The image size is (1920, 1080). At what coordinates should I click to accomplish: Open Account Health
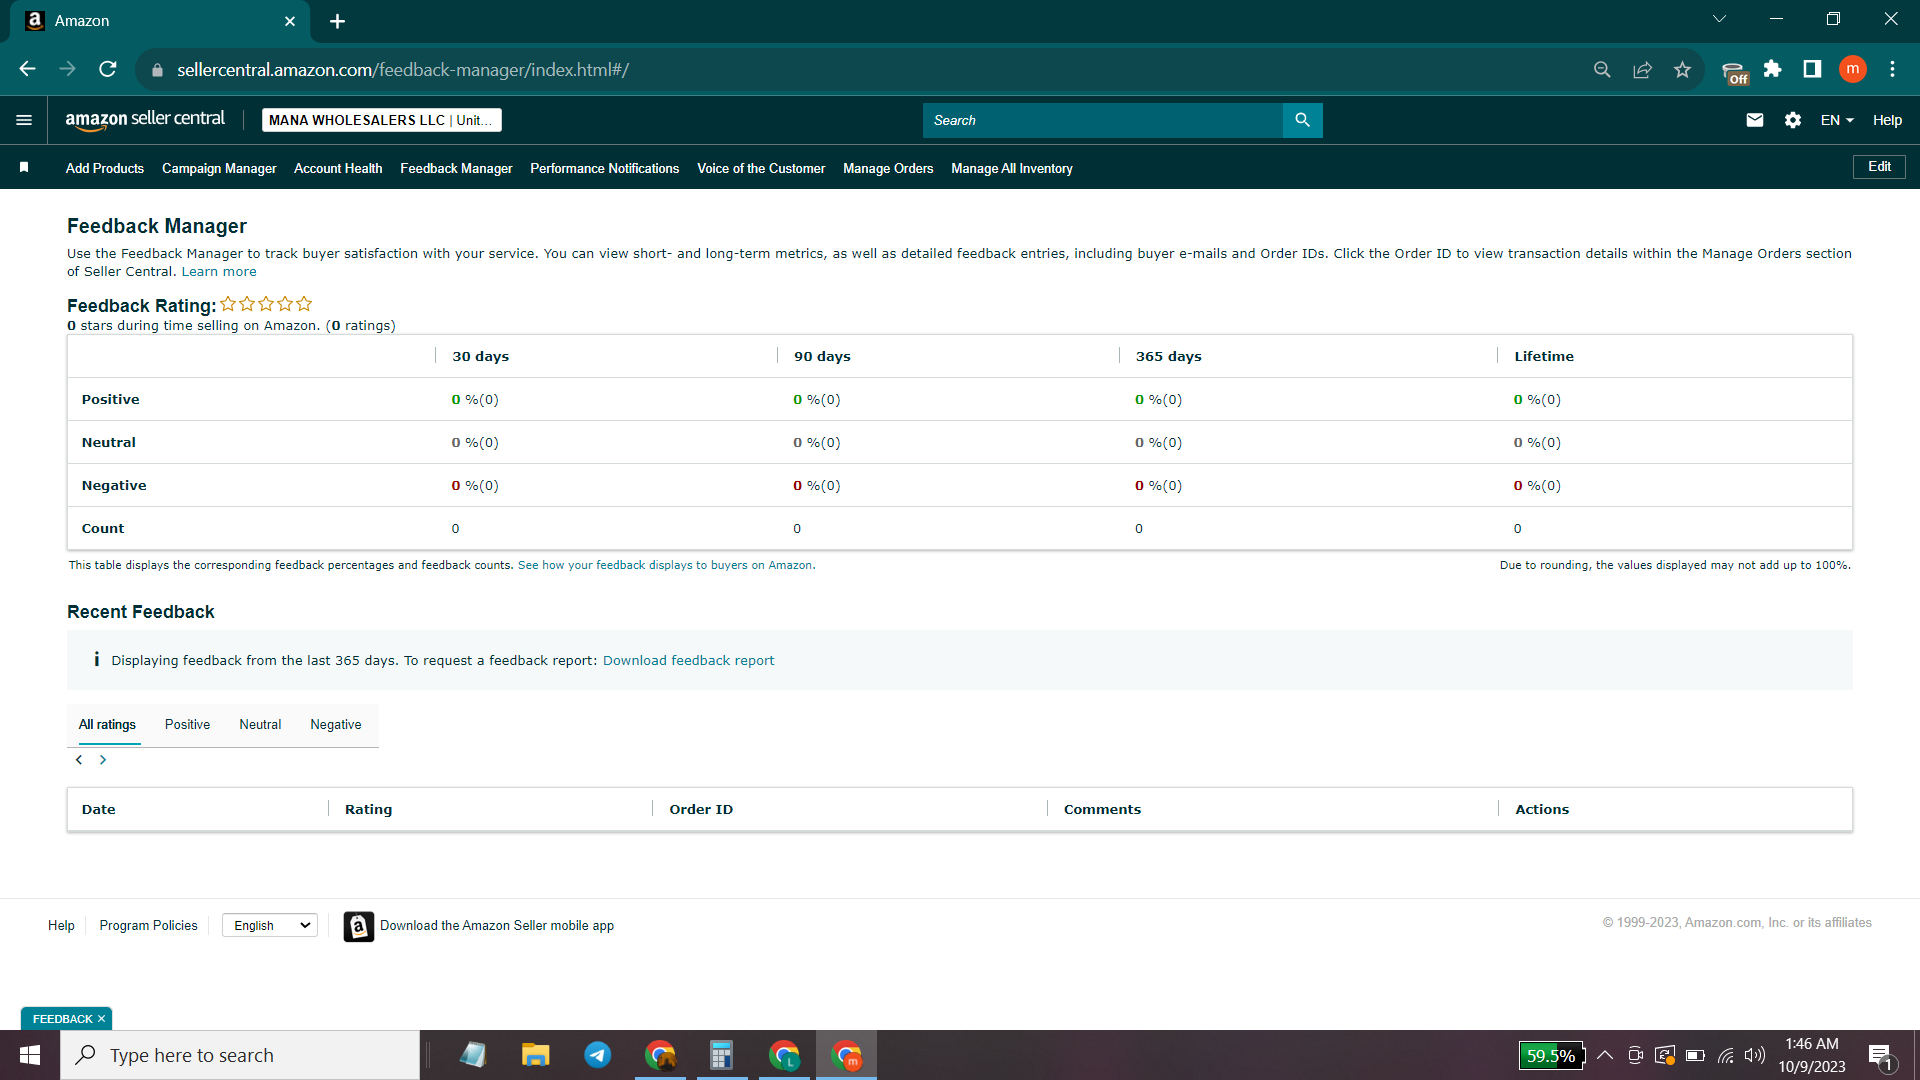pyautogui.click(x=338, y=168)
